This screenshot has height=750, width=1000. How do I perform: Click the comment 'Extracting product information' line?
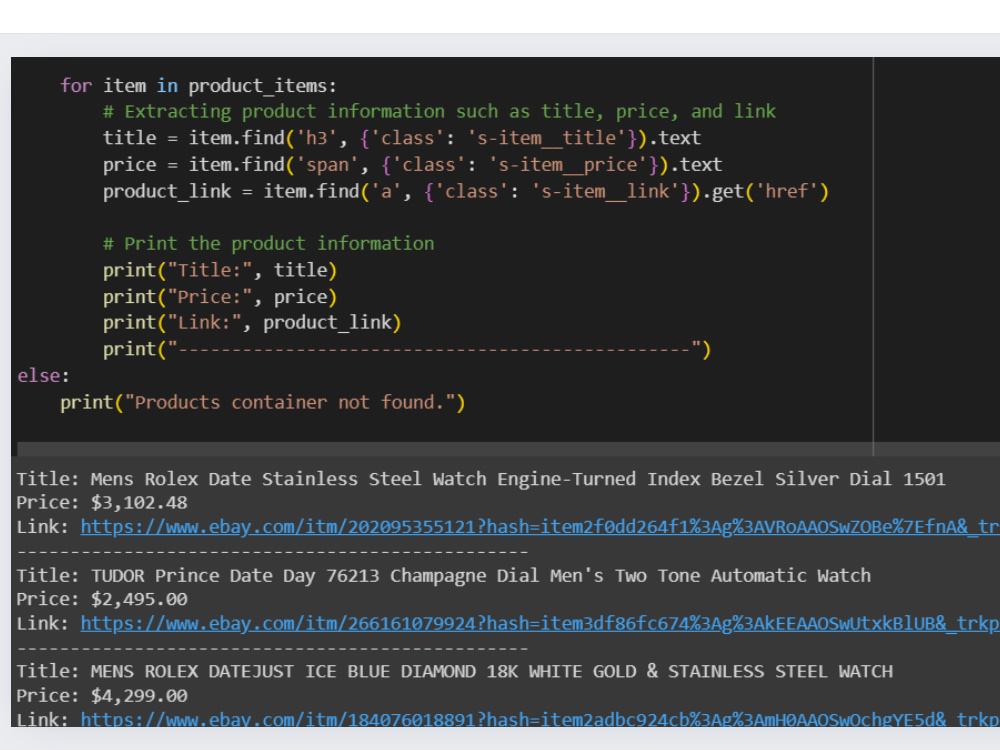(439, 112)
